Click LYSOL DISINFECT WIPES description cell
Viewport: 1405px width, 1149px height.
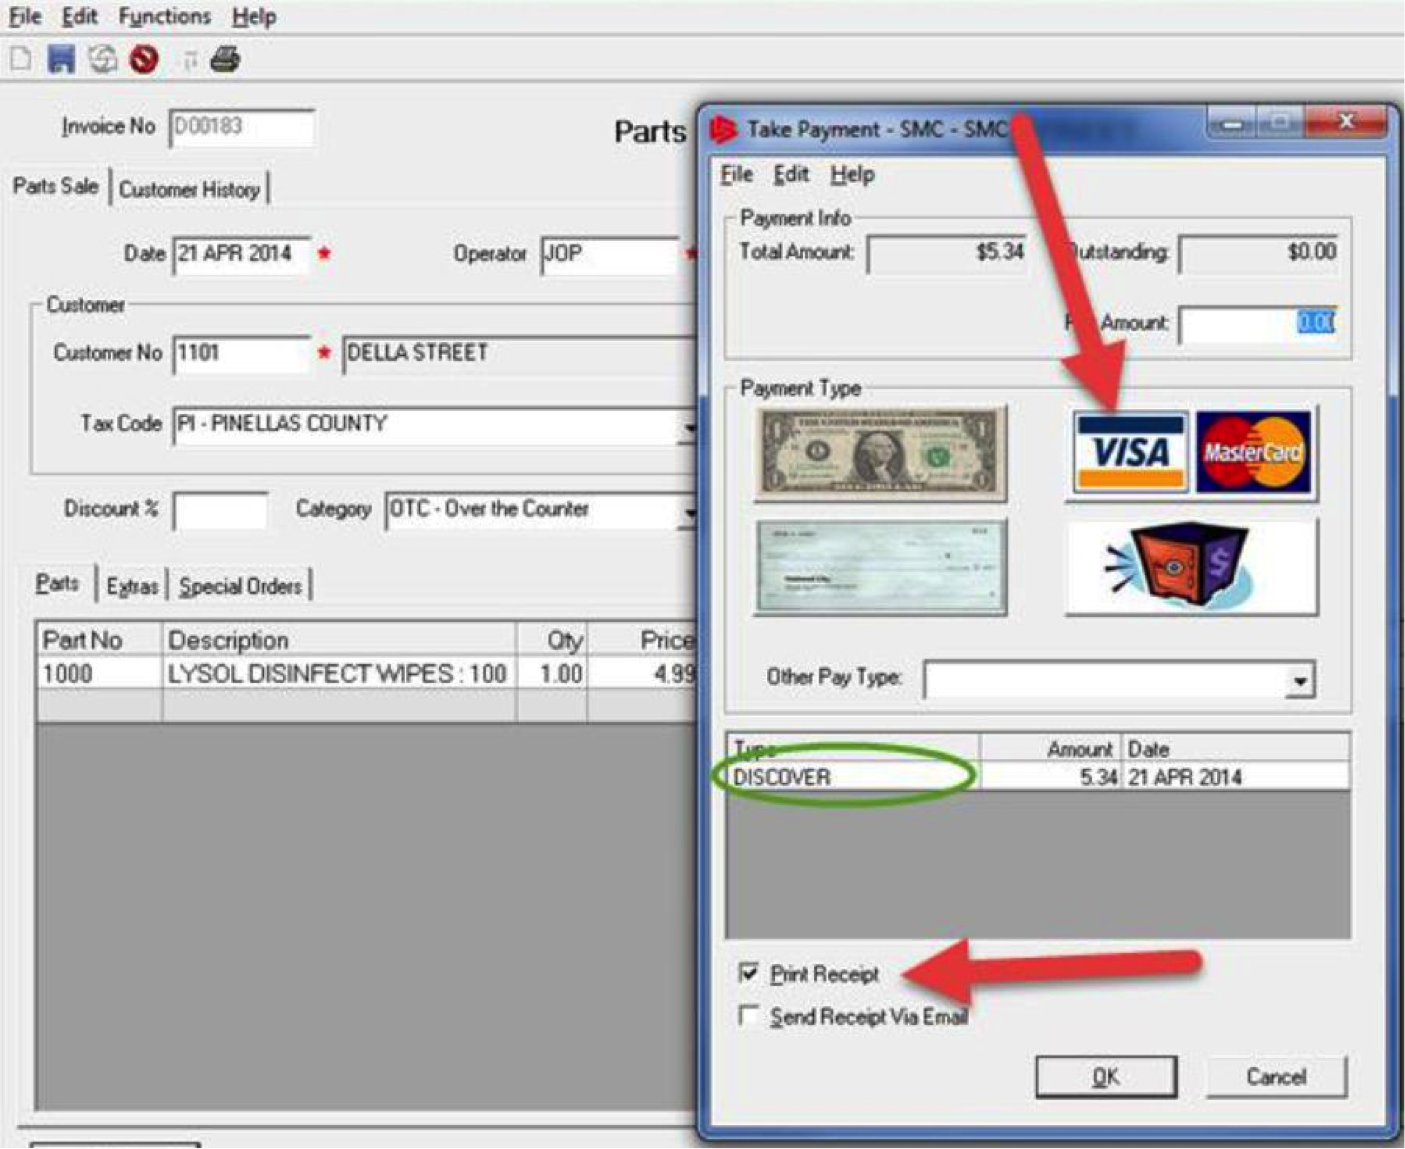(339, 674)
